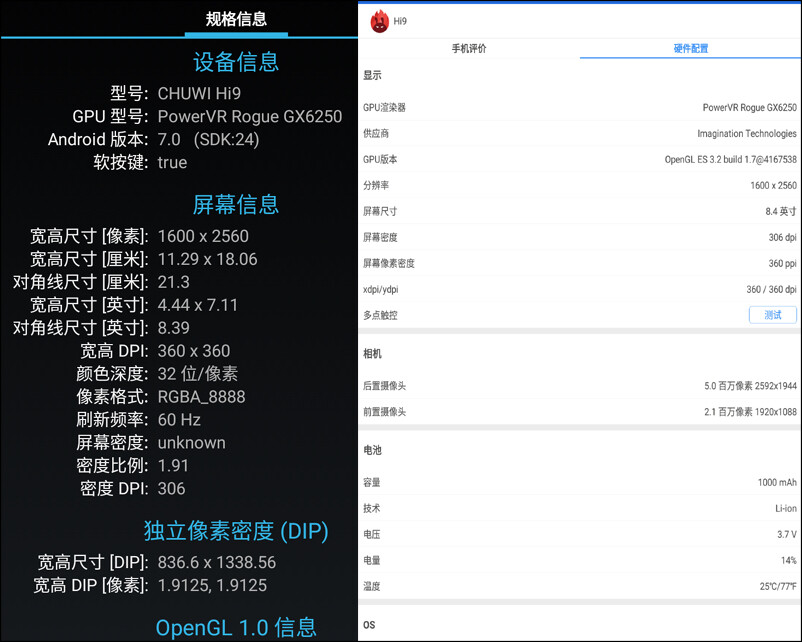The image size is (802, 642).
Task: Click OpenGL 1.0 信息 heading
Action: coord(236,628)
